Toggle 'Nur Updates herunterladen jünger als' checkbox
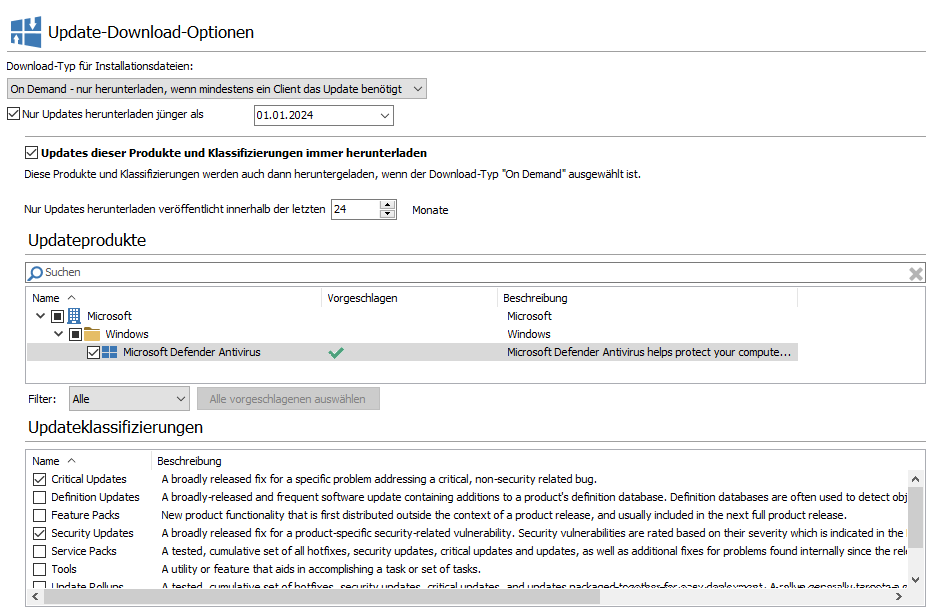The height and width of the screenshot is (611, 932). [x=14, y=114]
